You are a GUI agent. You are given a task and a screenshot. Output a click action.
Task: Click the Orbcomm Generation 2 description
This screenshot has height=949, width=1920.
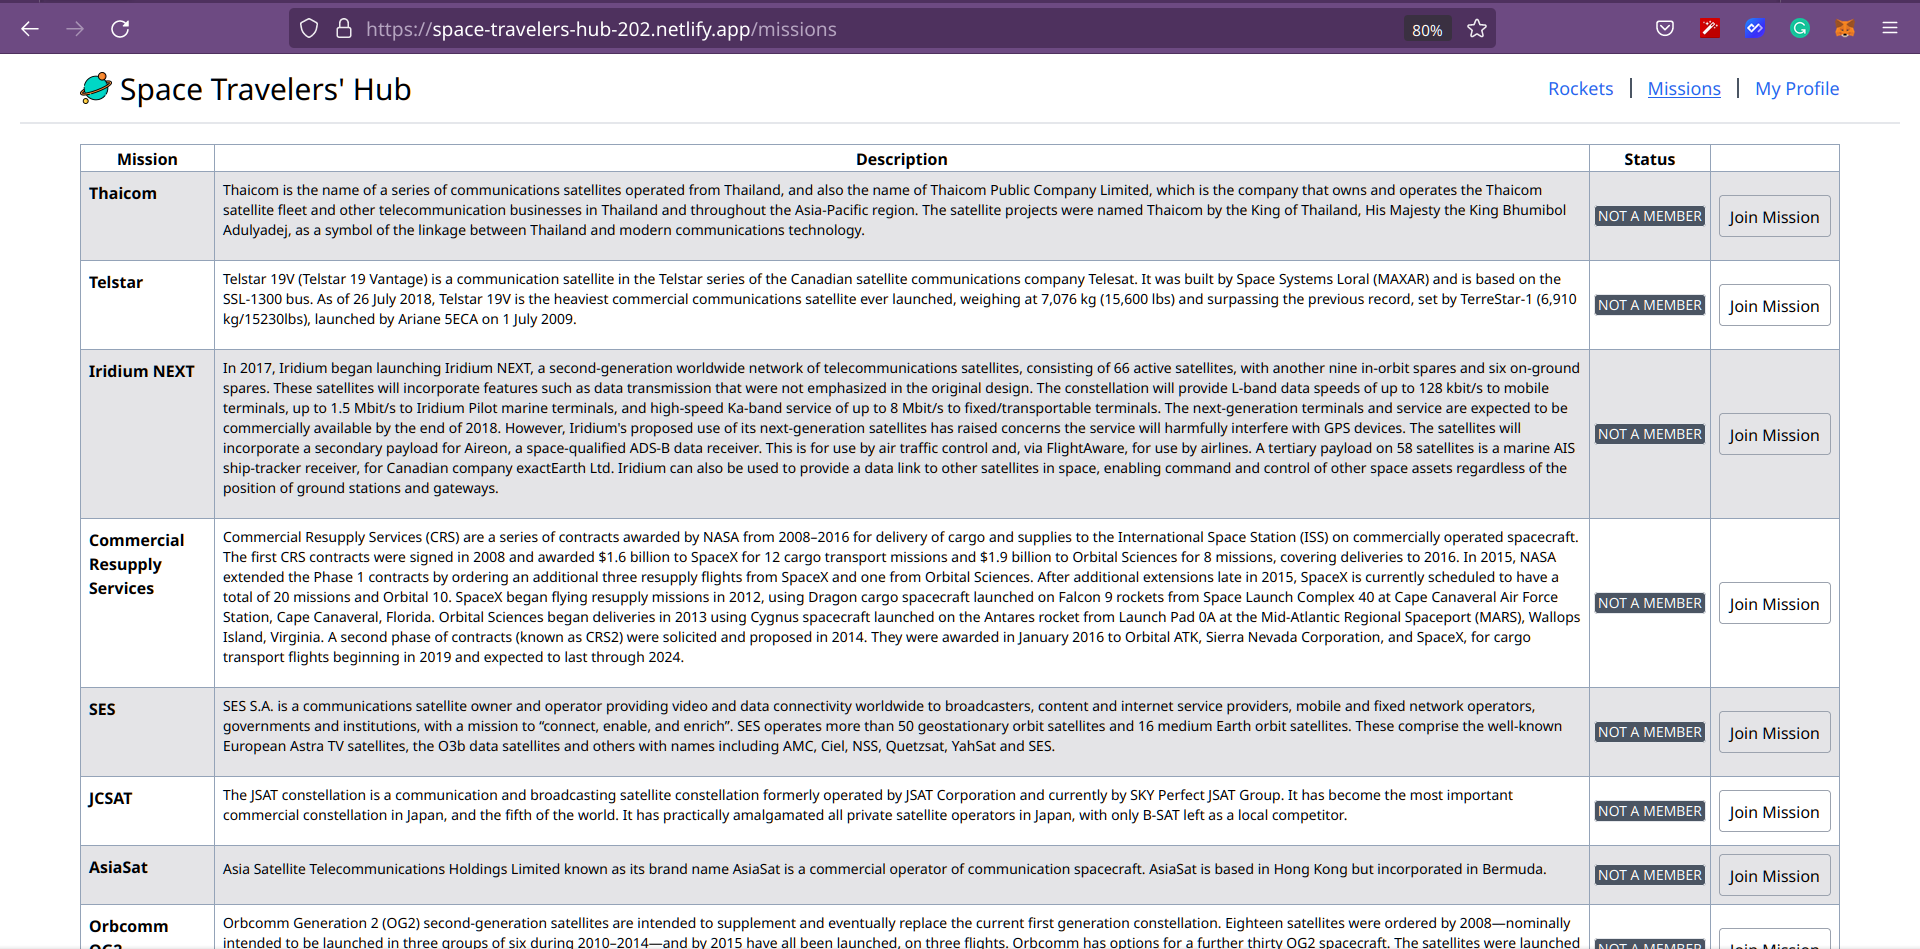[x=901, y=932]
